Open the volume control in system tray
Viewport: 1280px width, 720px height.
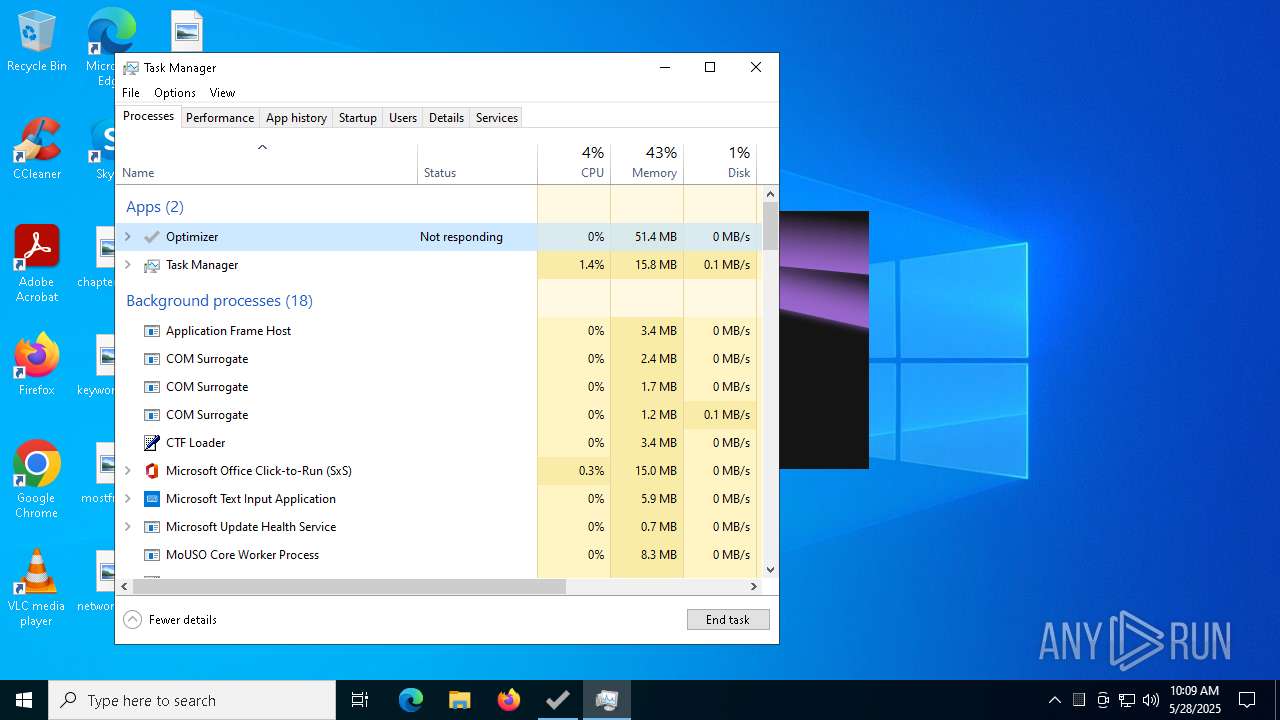click(x=1150, y=700)
